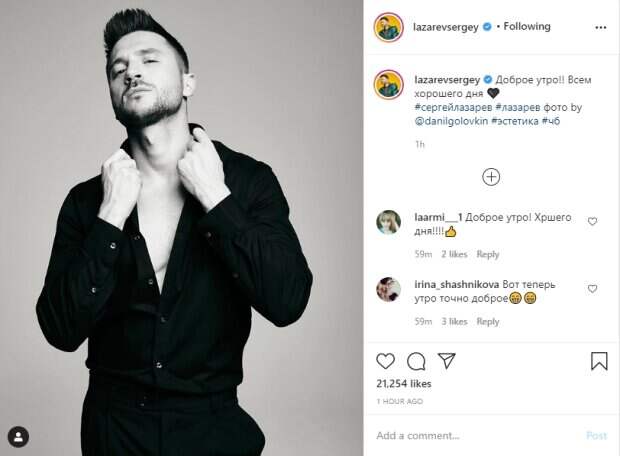
Task: Click Post to submit comment
Action: coord(596,436)
